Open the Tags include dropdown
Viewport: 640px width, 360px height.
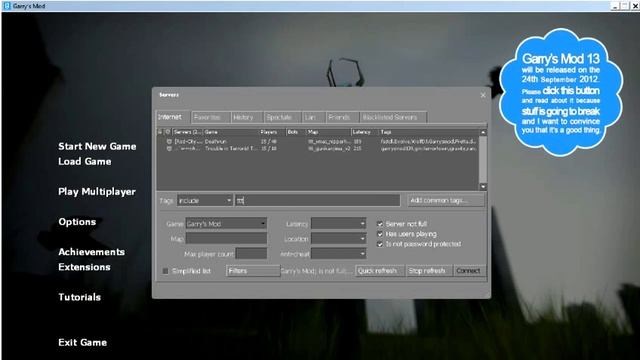tap(205, 200)
